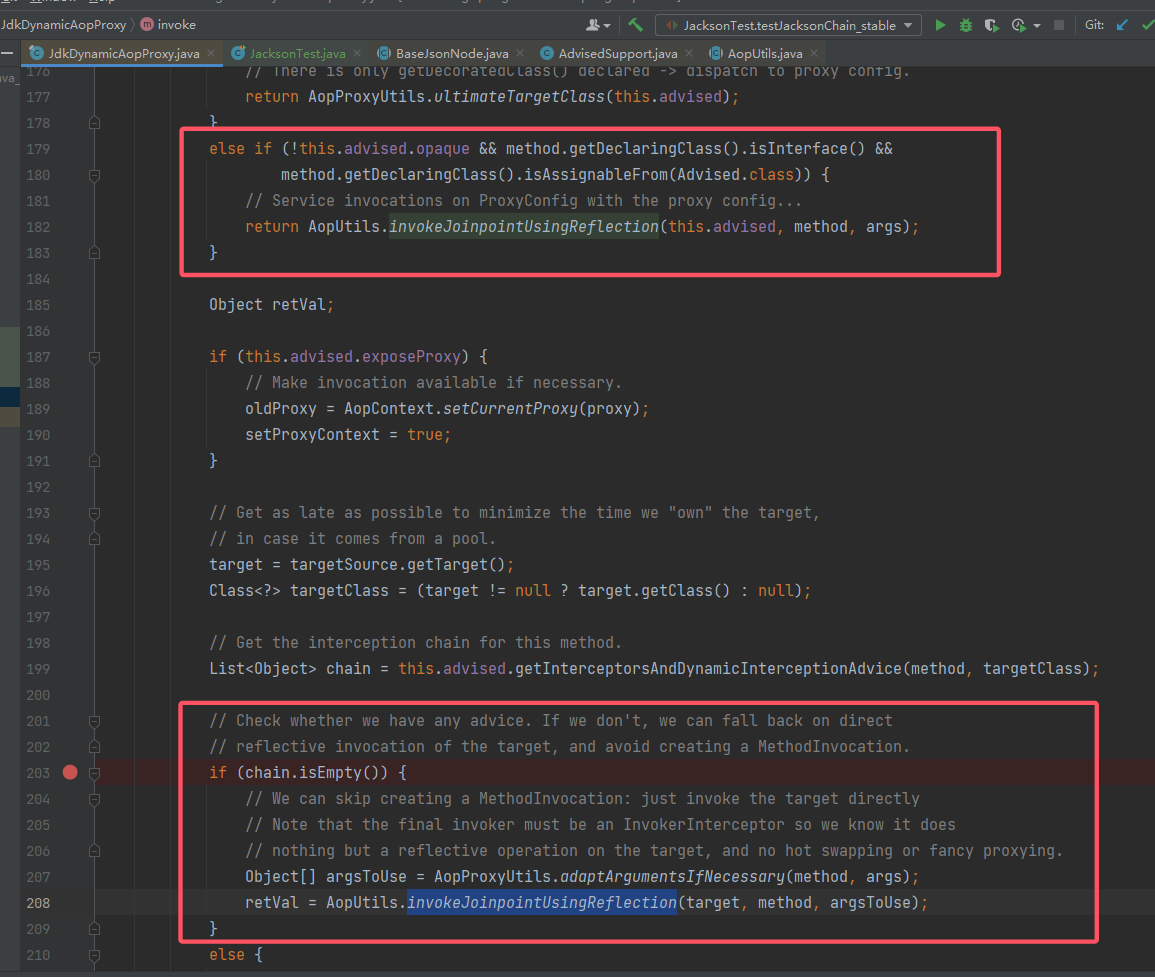
Task: Switch to the JdkDynamicAopProxy.java tab
Action: [122, 53]
